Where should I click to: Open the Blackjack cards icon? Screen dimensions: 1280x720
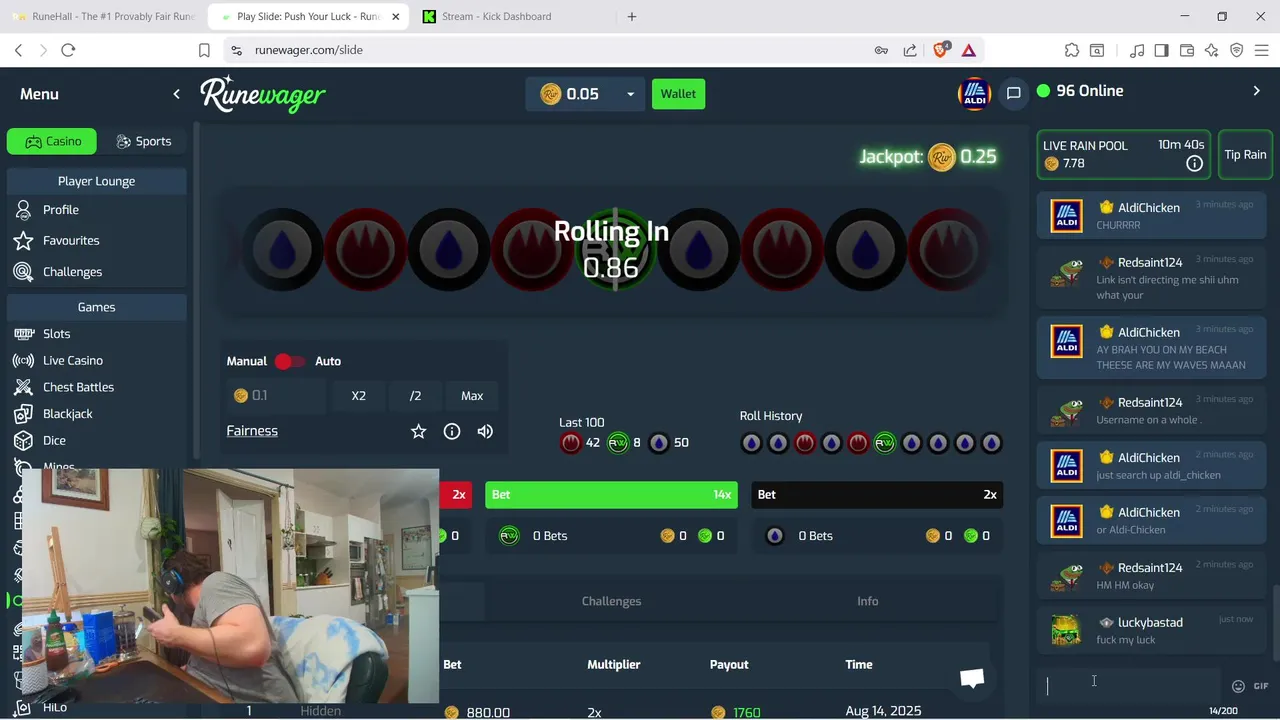pyautogui.click(x=24, y=414)
